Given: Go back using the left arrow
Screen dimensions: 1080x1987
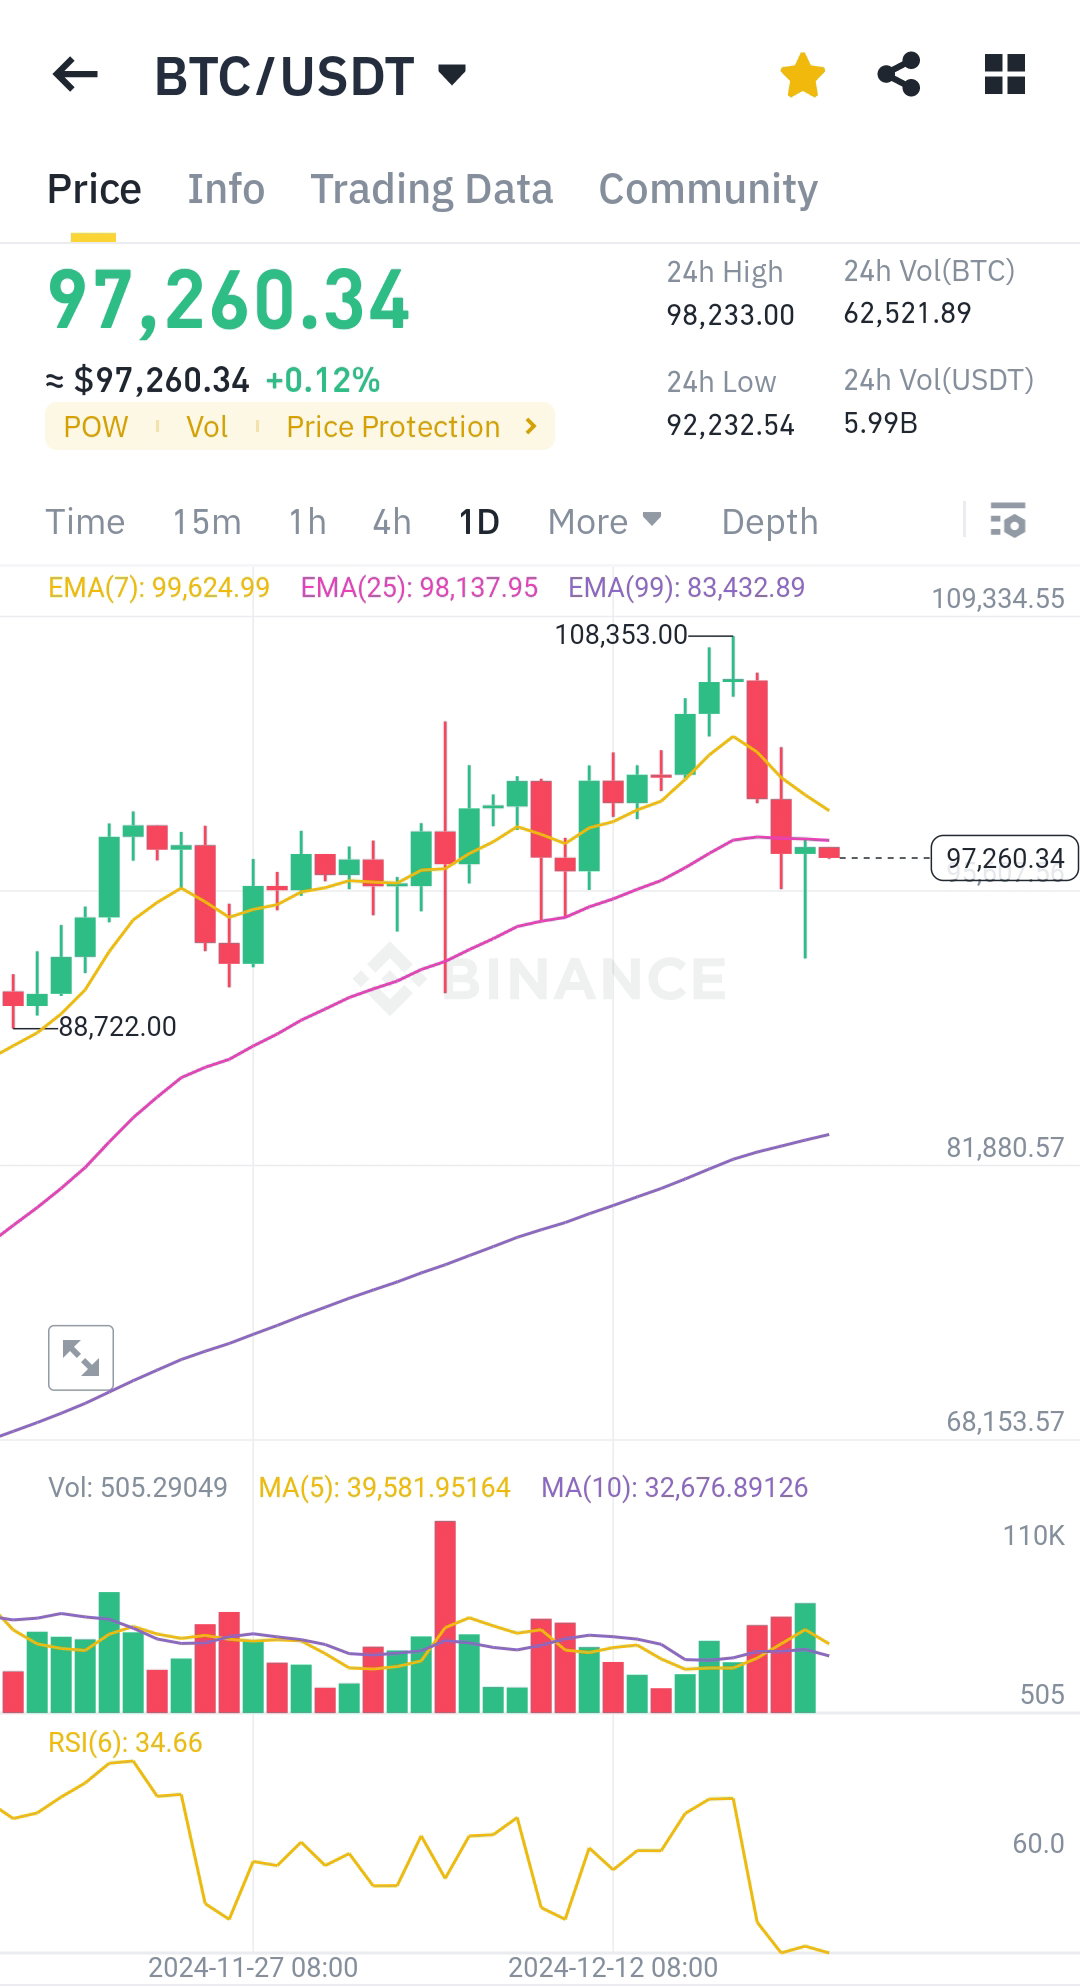Looking at the screenshot, I should [75, 75].
